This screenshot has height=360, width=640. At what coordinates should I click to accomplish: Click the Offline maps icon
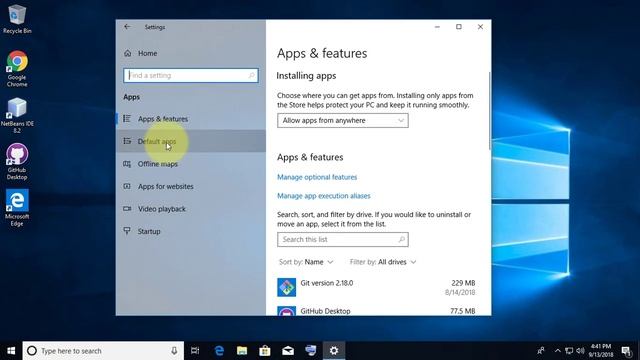tap(127, 164)
